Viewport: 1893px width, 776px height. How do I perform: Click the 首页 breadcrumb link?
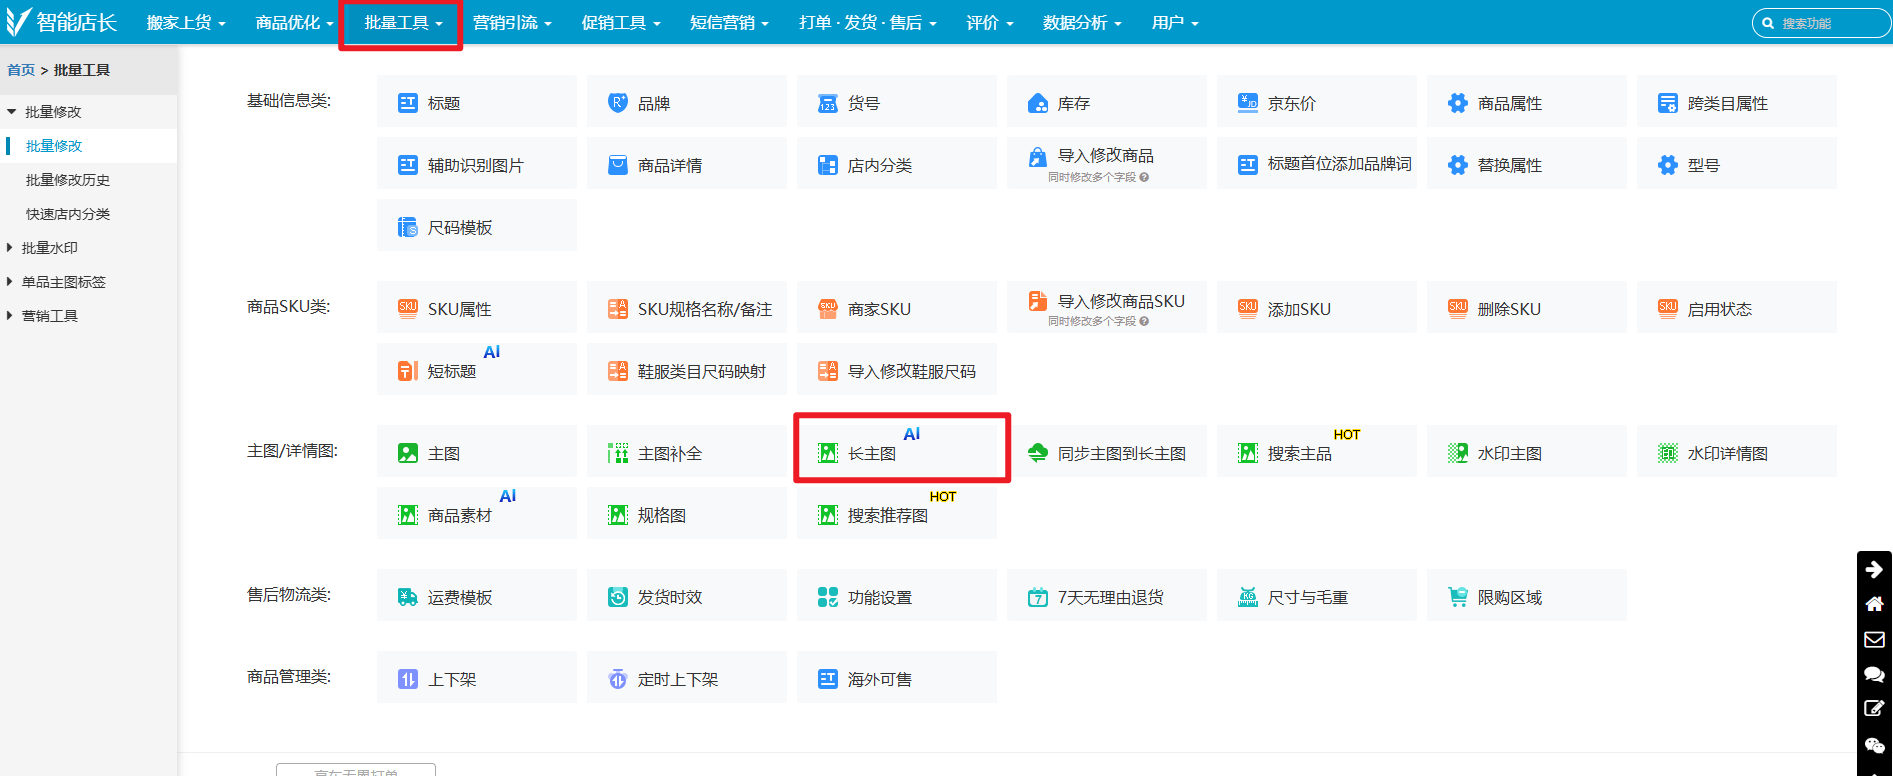[x=21, y=70]
